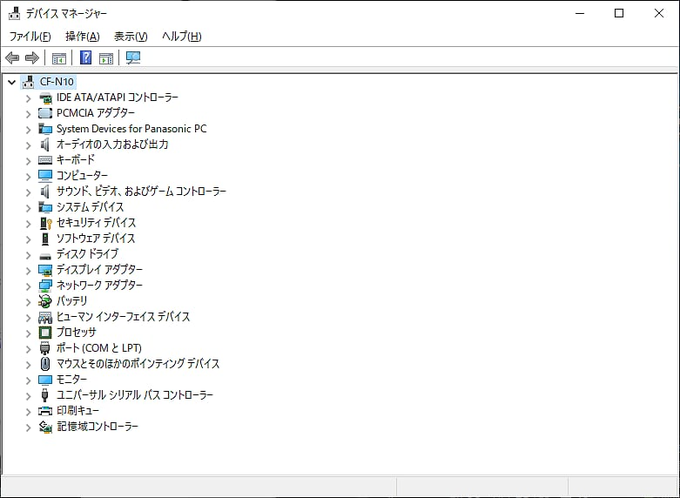Collapse the CF-N10 root node
The width and height of the screenshot is (680, 498).
pyautogui.click(x=12, y=82)
